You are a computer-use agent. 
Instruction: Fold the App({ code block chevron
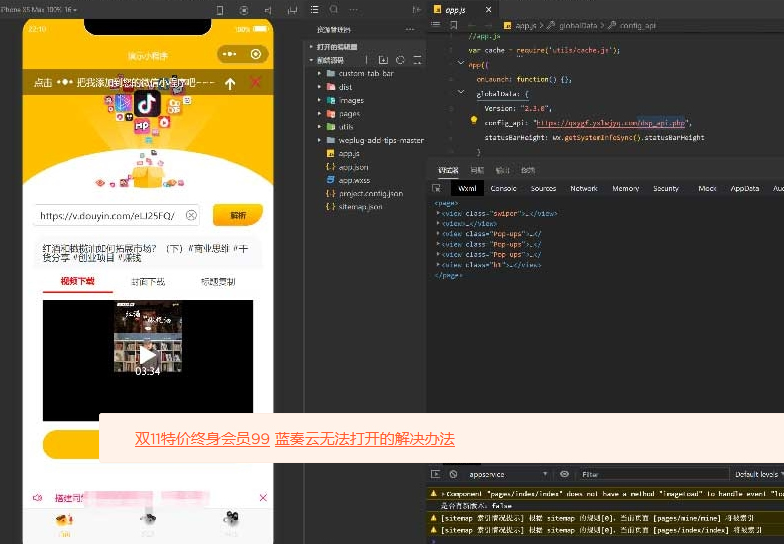pyautogui.click(x=461, y=63)
